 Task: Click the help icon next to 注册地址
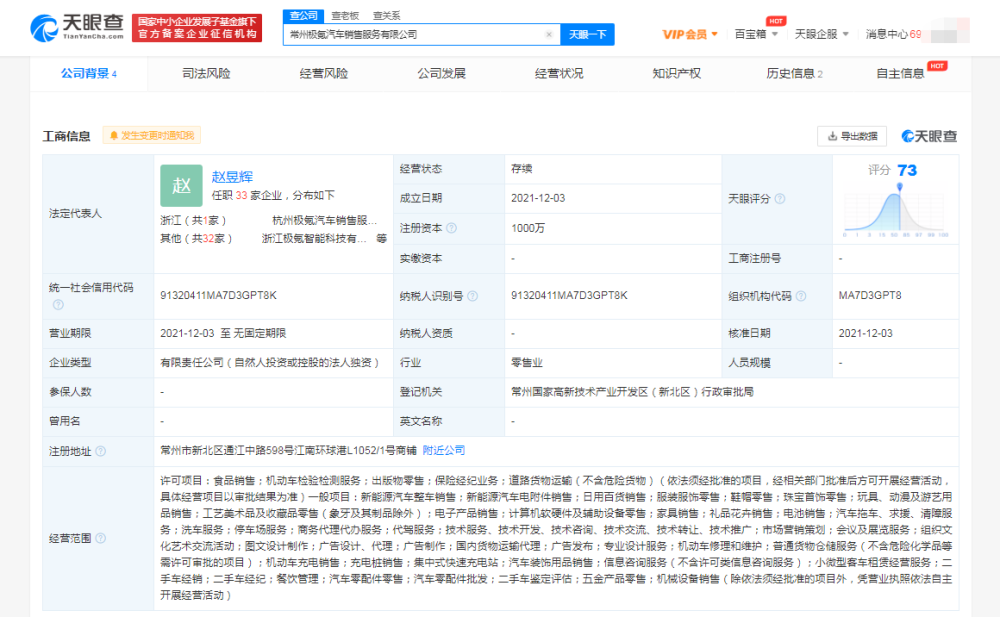point(100,451)
